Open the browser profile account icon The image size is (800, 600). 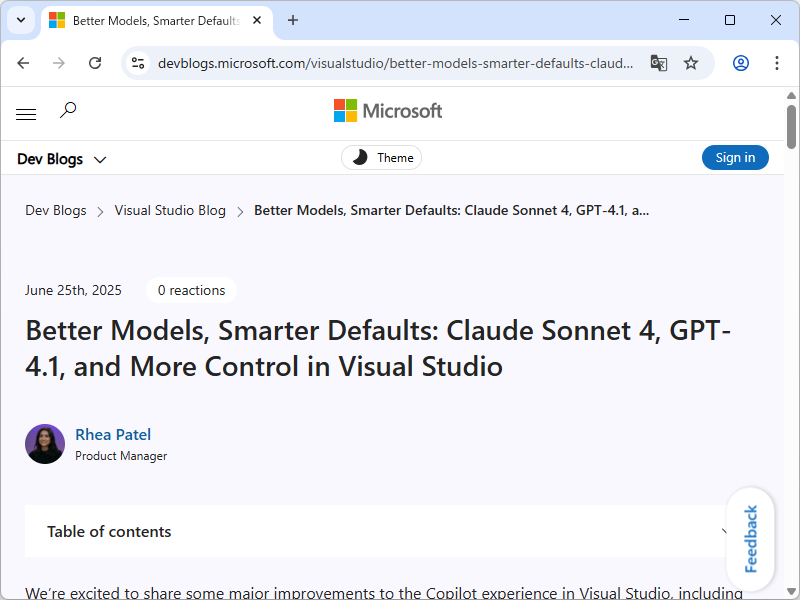740,62
